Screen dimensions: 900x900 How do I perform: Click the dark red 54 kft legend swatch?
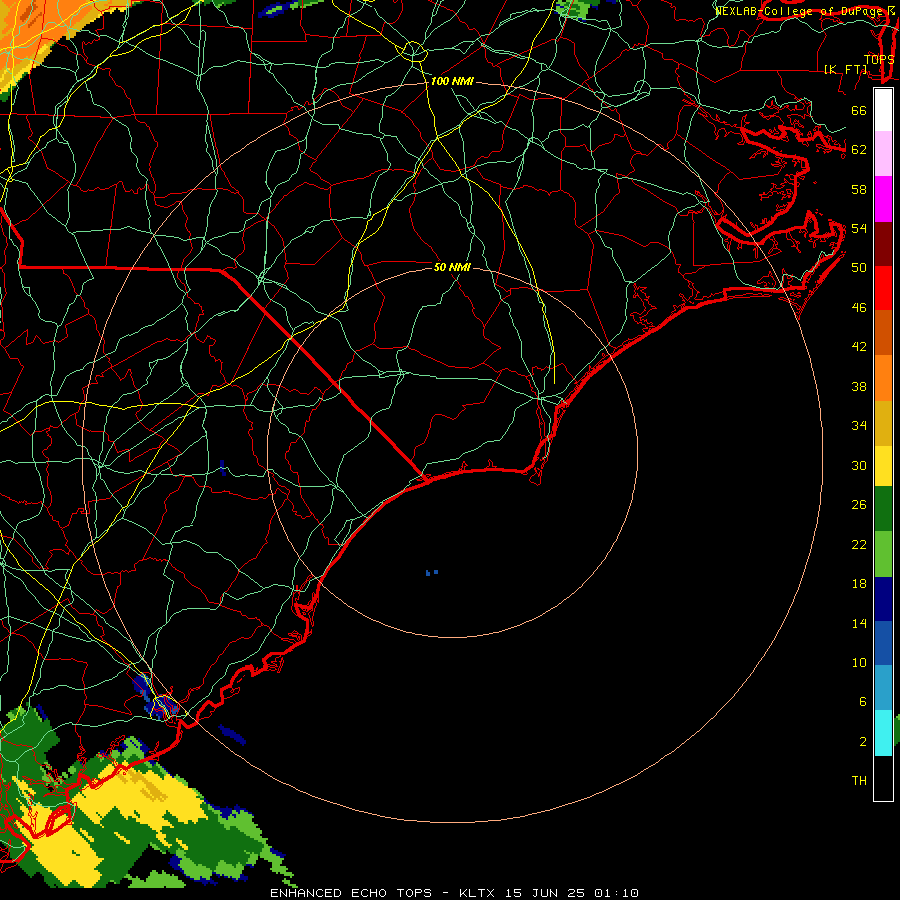point(883,243)
